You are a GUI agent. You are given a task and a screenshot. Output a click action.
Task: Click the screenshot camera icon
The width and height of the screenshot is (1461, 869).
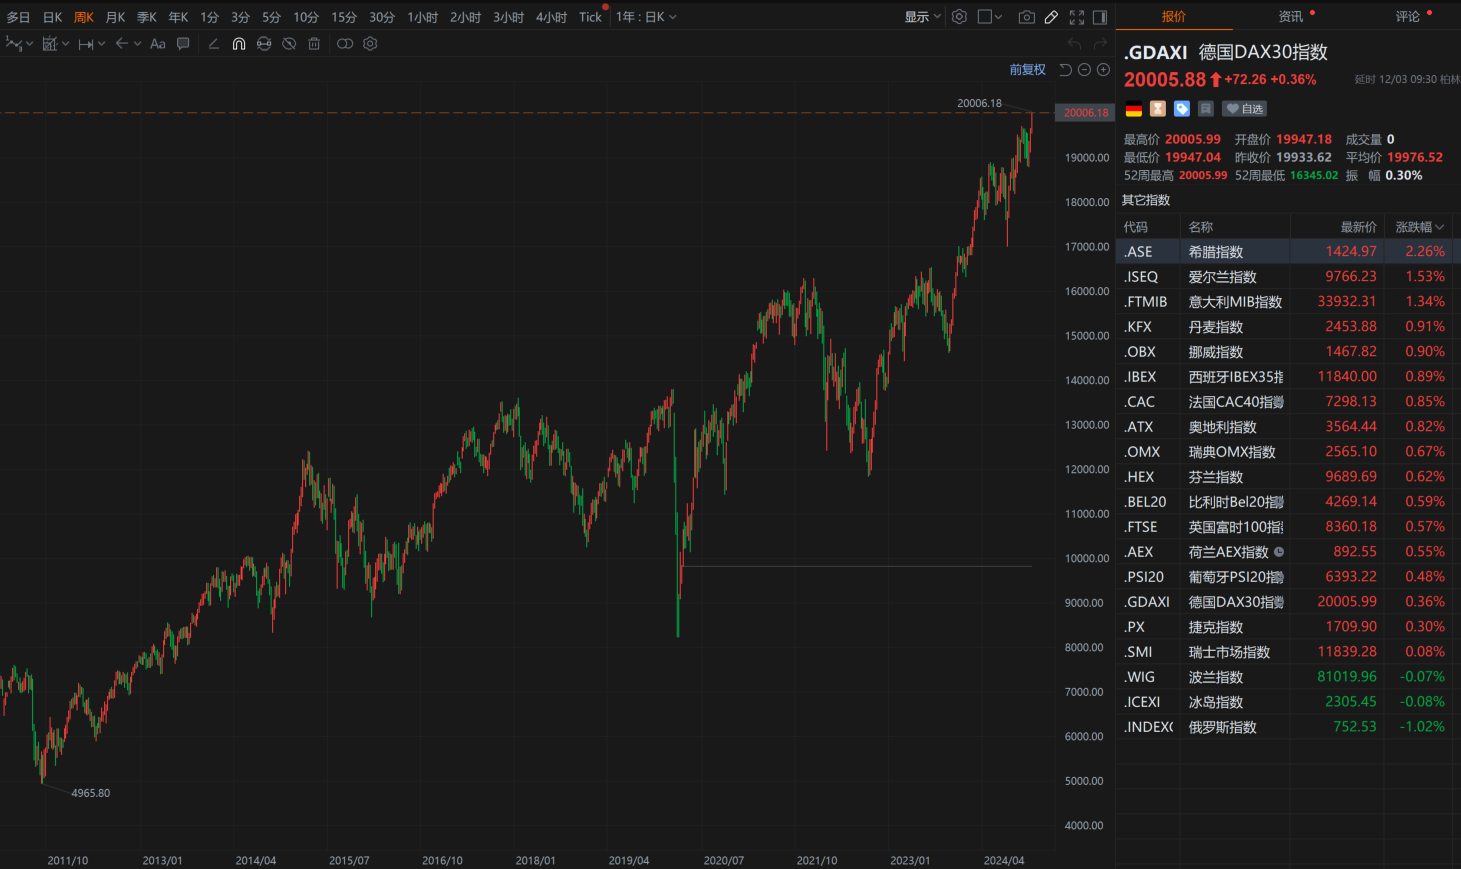tap(1026, 17)
